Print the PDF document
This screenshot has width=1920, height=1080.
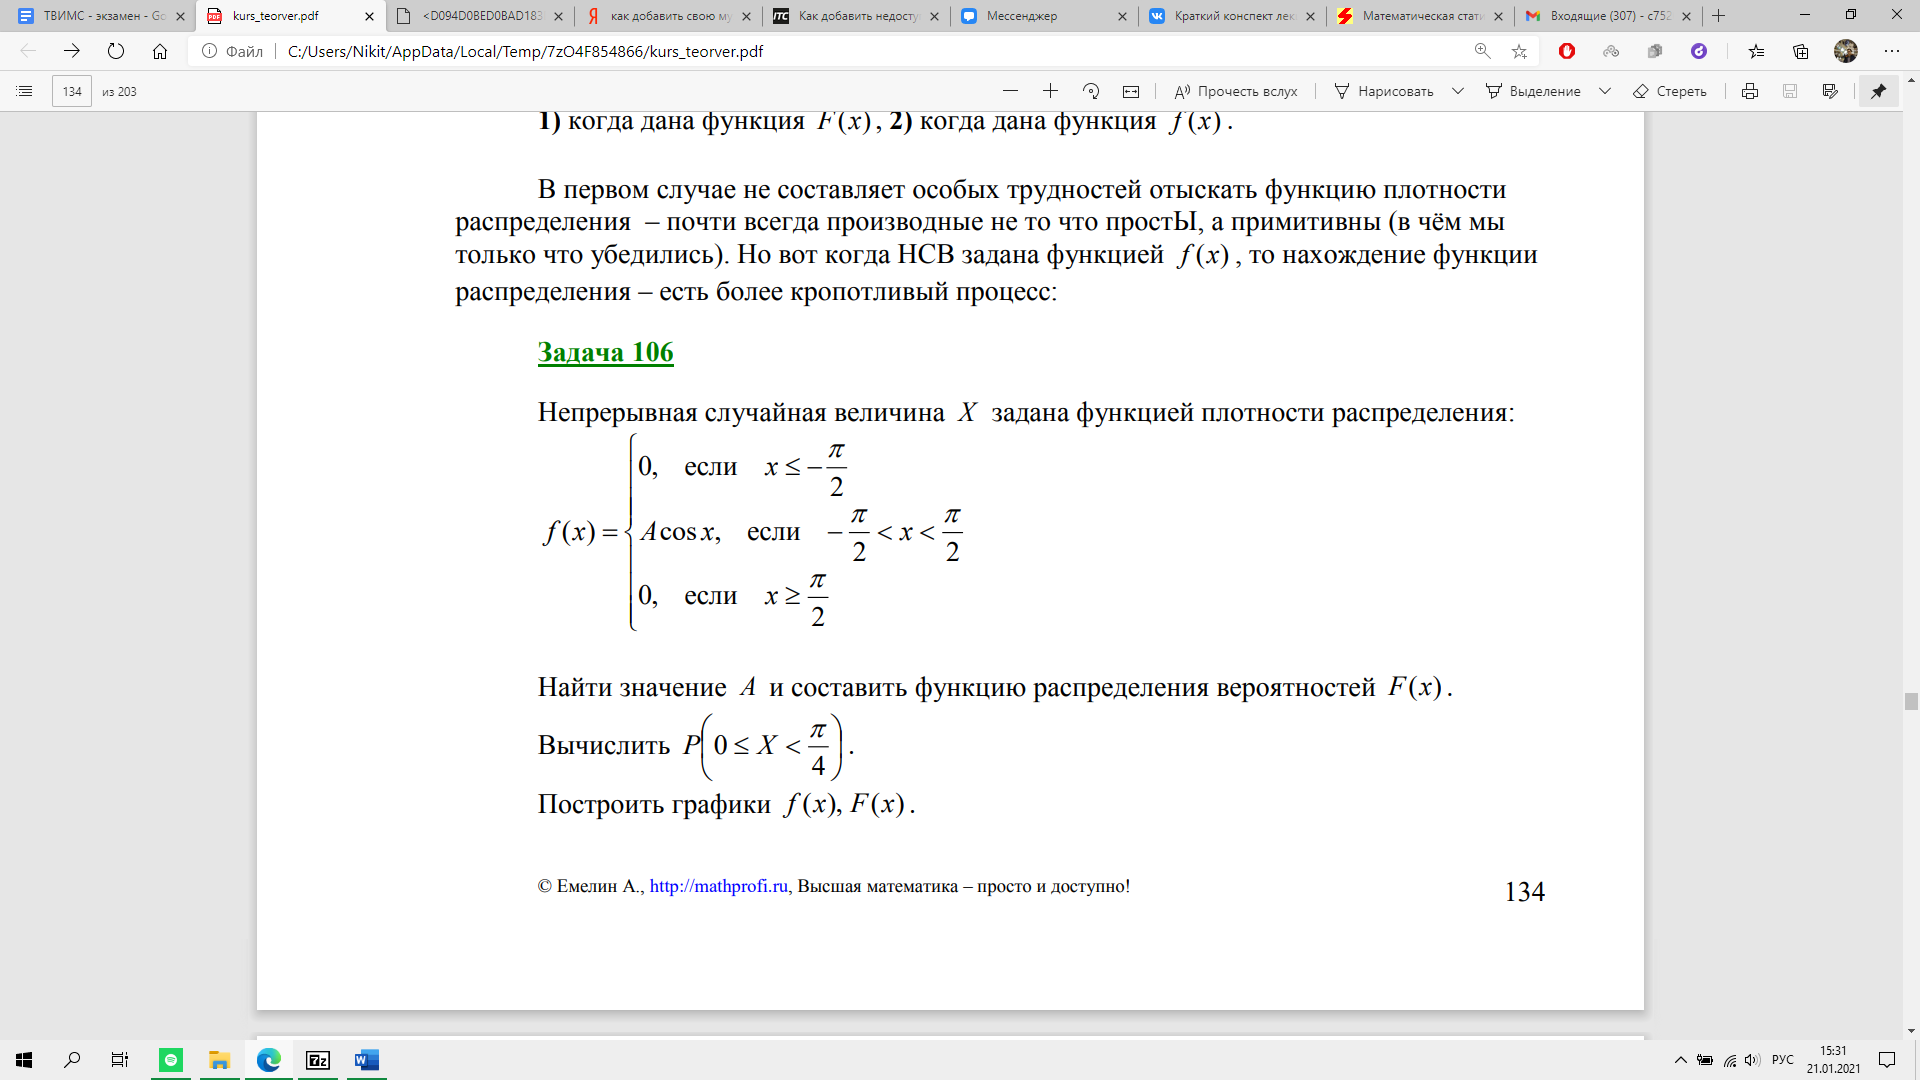pos(1750,91)
